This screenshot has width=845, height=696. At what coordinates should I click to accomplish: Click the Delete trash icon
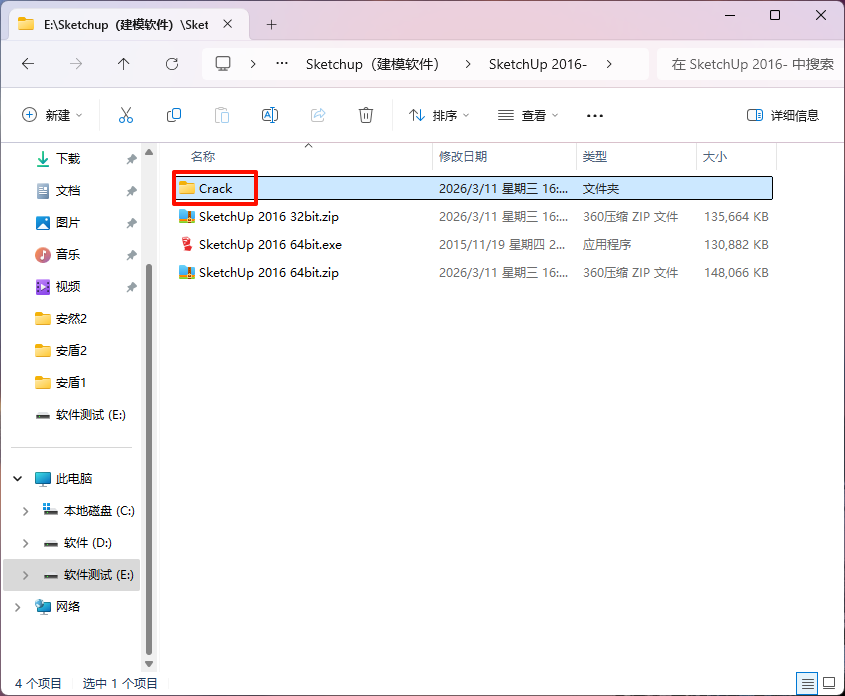coord(366,115)
